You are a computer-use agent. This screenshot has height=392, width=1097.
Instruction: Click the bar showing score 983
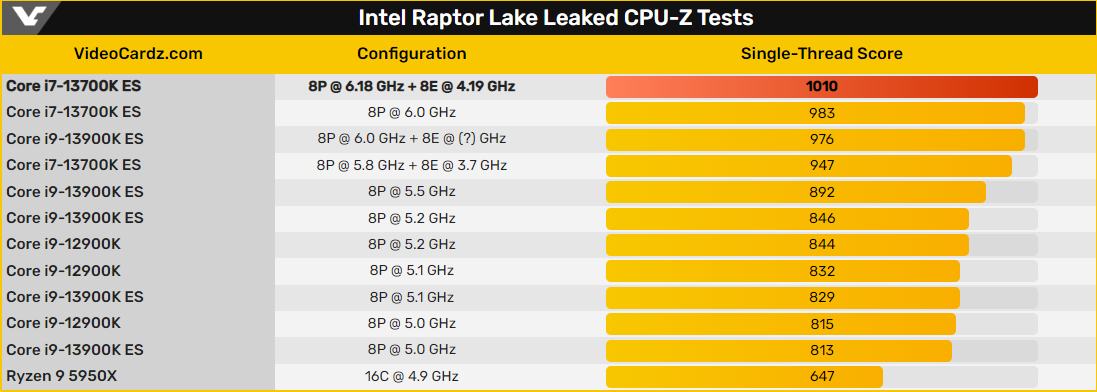pyautogui.click(x=815, y=113)
